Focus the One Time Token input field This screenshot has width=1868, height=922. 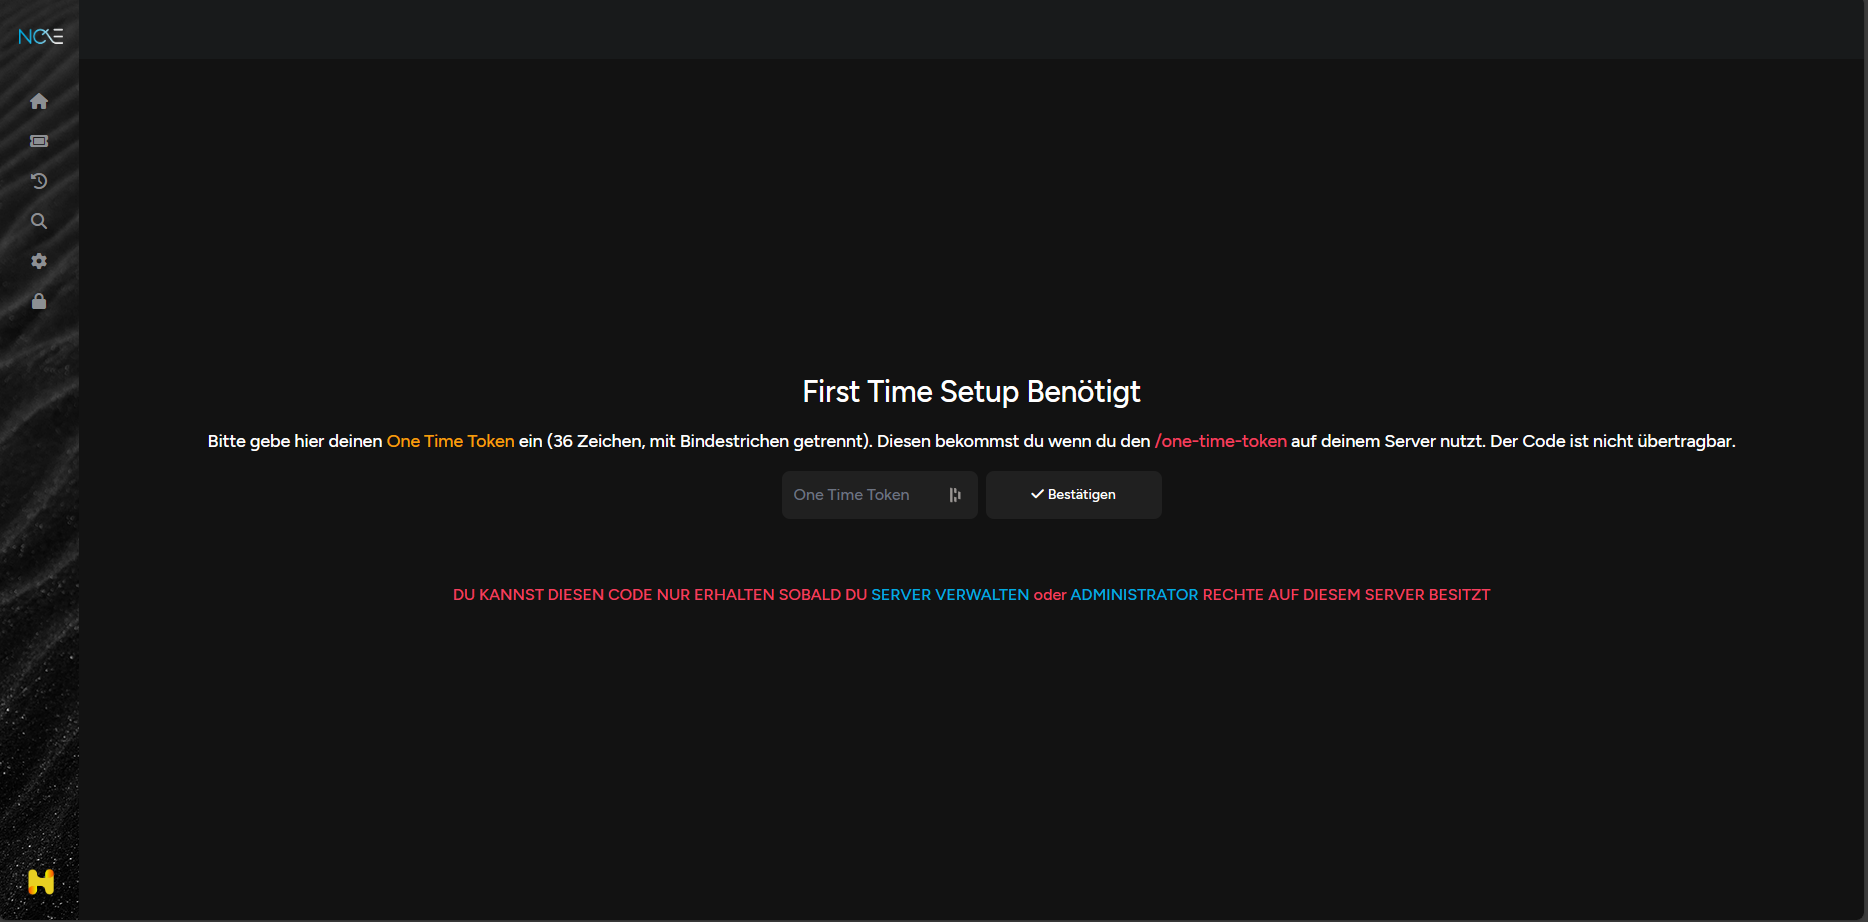[860, 495]
